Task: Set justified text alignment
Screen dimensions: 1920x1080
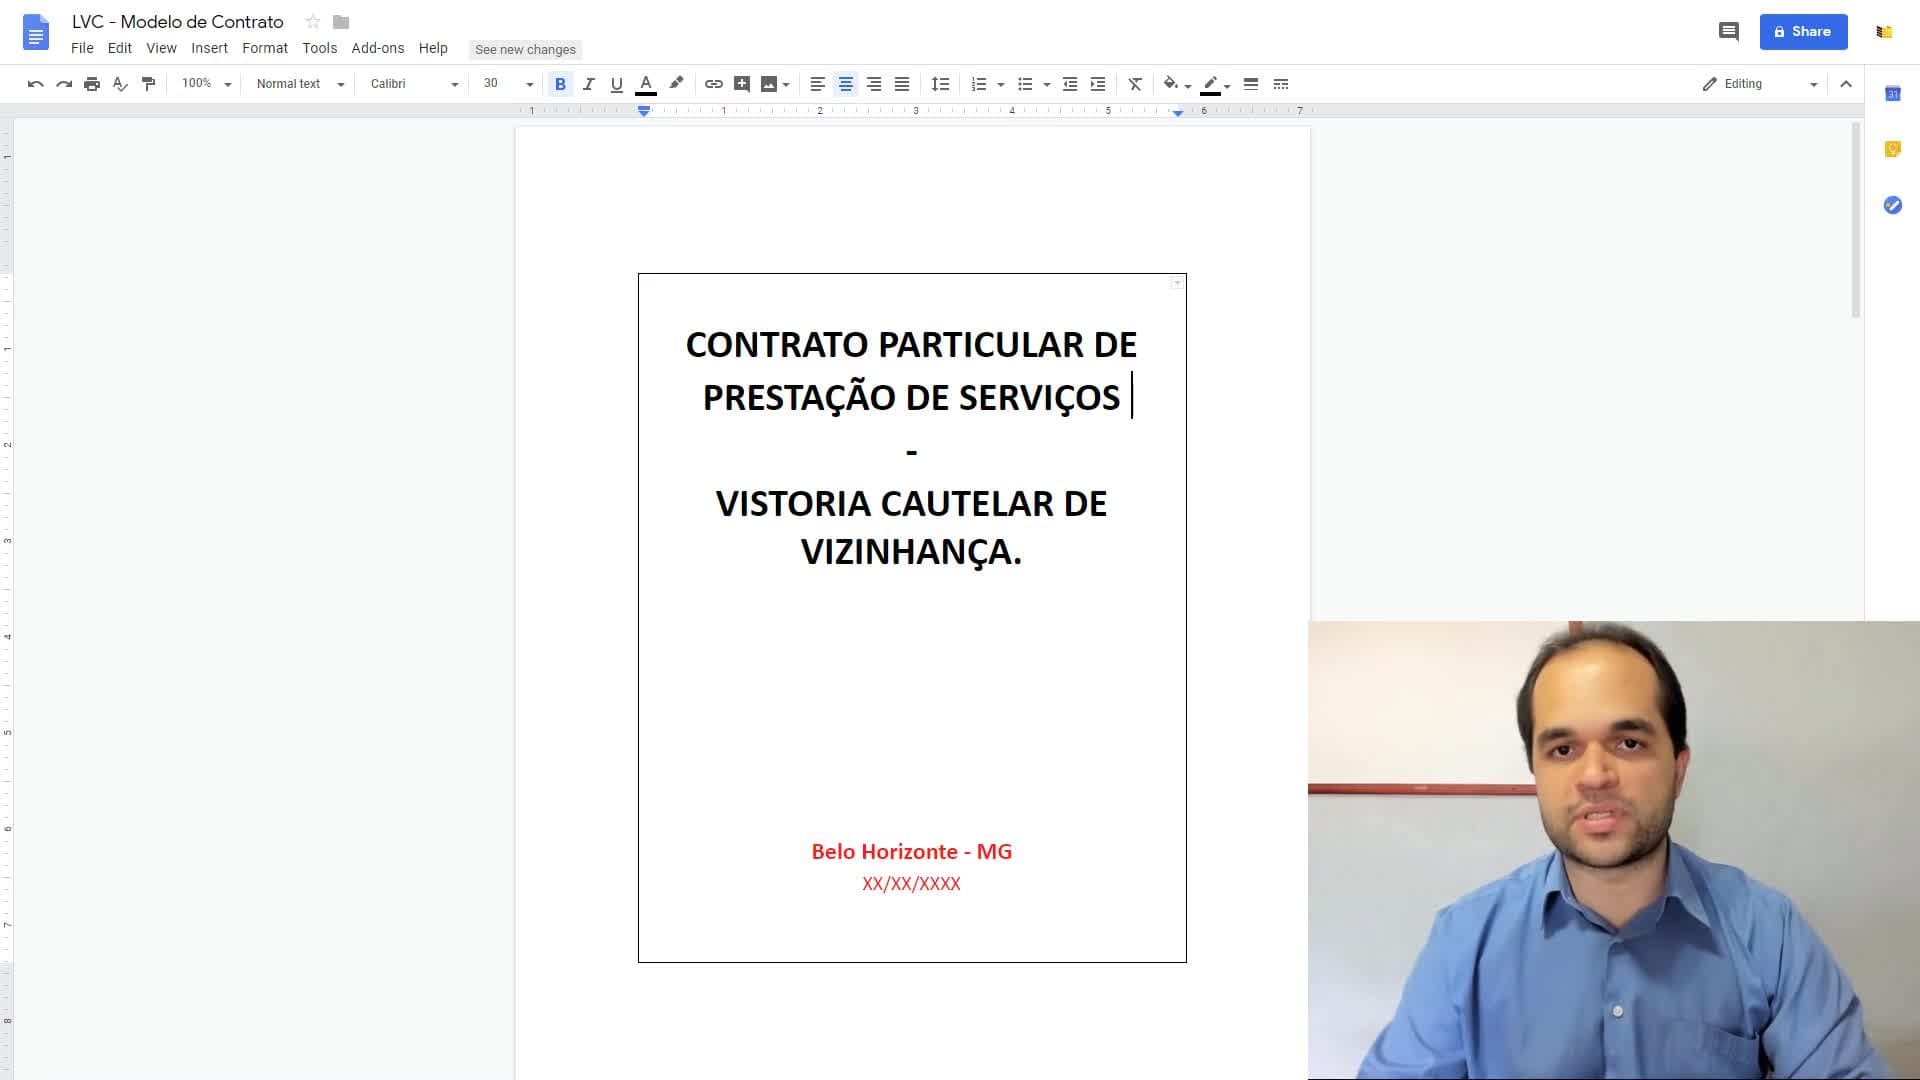Action: pyautogui.click(x=902, y=84)
